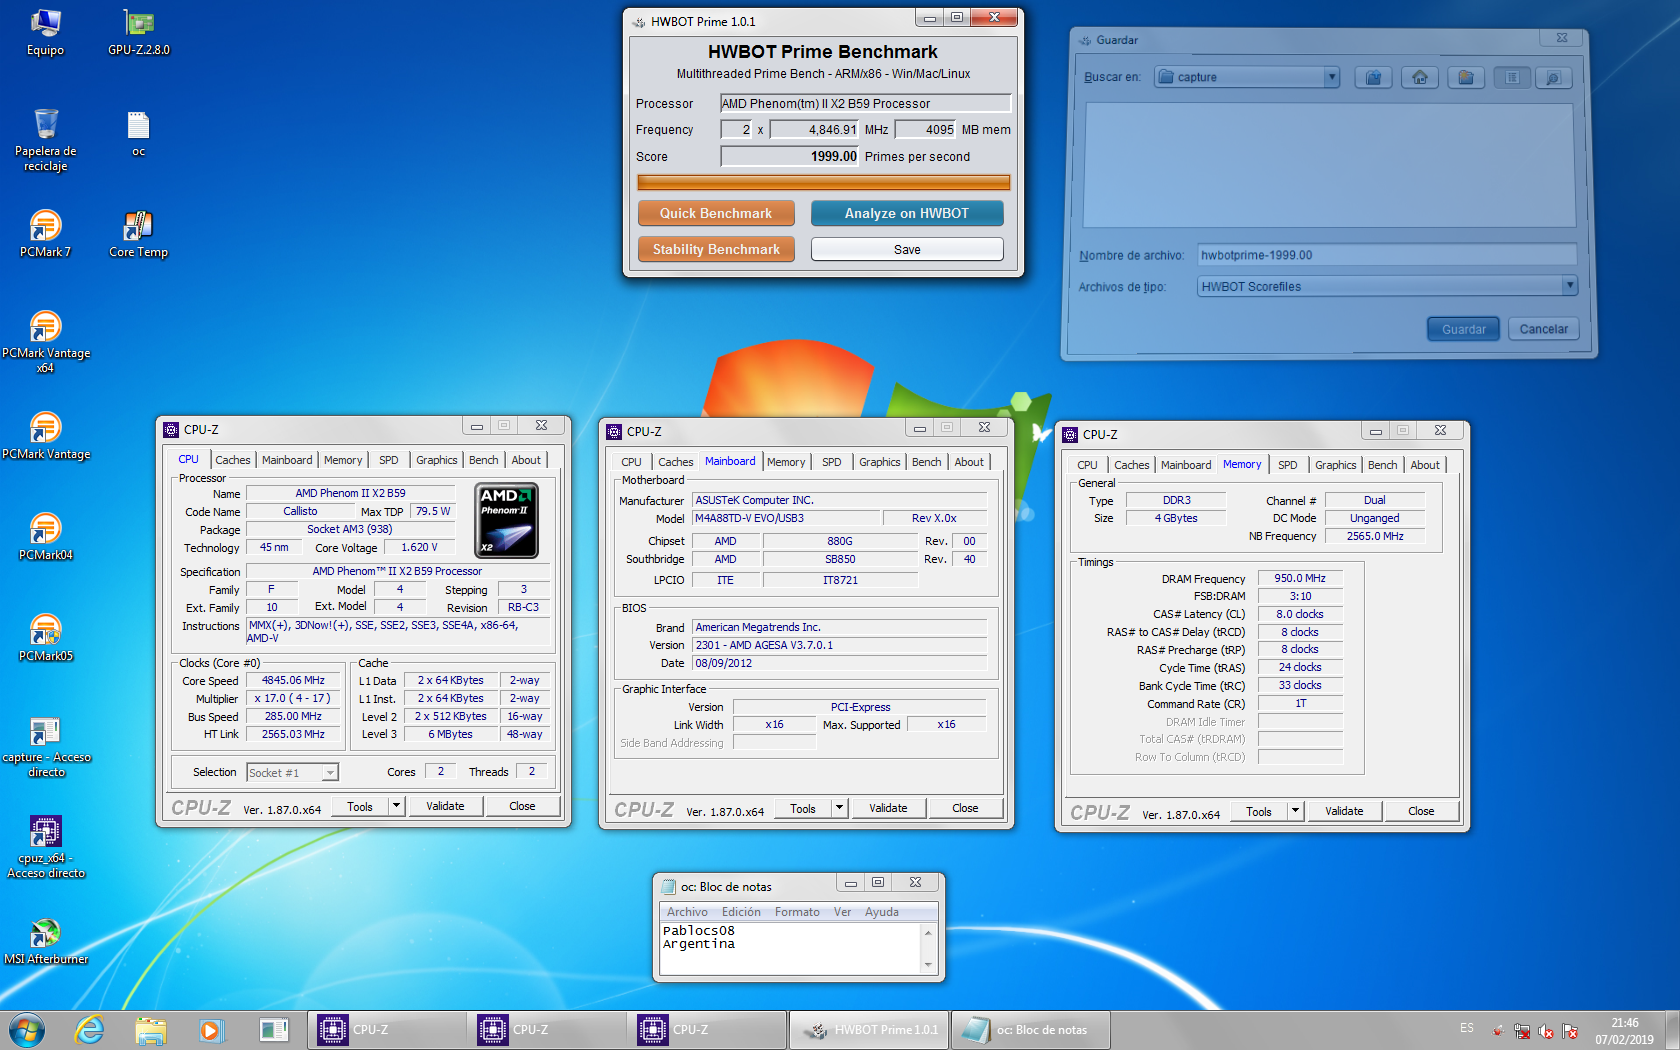
Task: Start the Quick Benchmark
Action: 716,213
